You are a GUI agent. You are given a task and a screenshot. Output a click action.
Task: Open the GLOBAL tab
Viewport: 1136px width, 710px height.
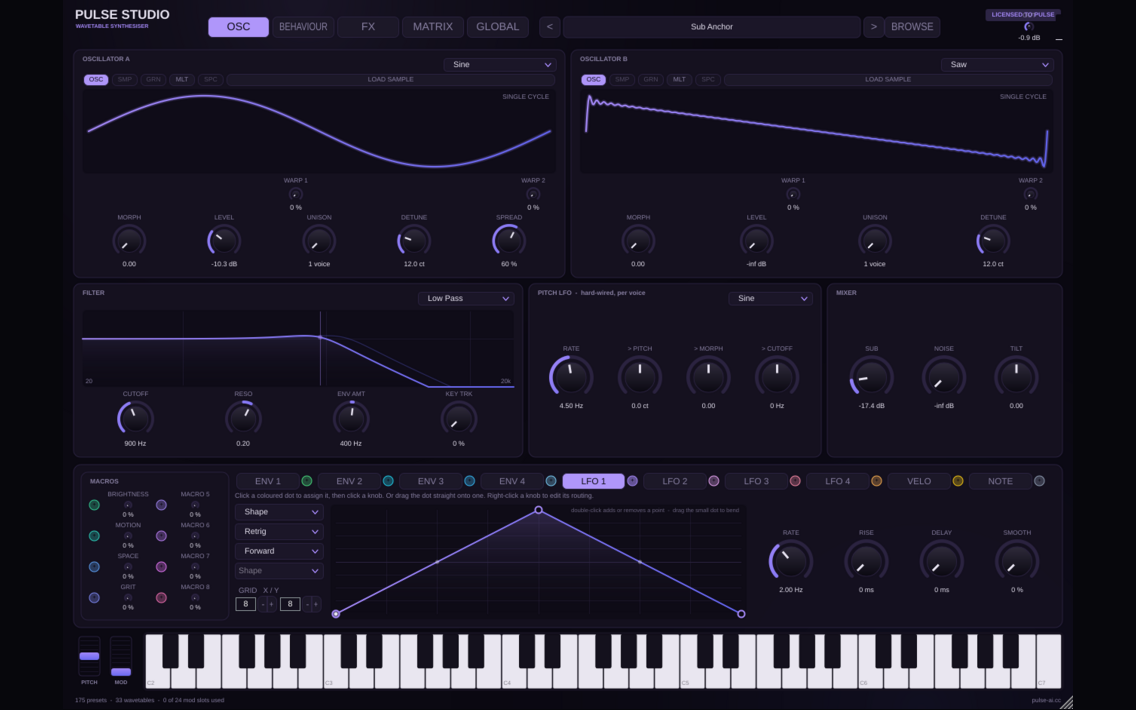coord(497,27)
